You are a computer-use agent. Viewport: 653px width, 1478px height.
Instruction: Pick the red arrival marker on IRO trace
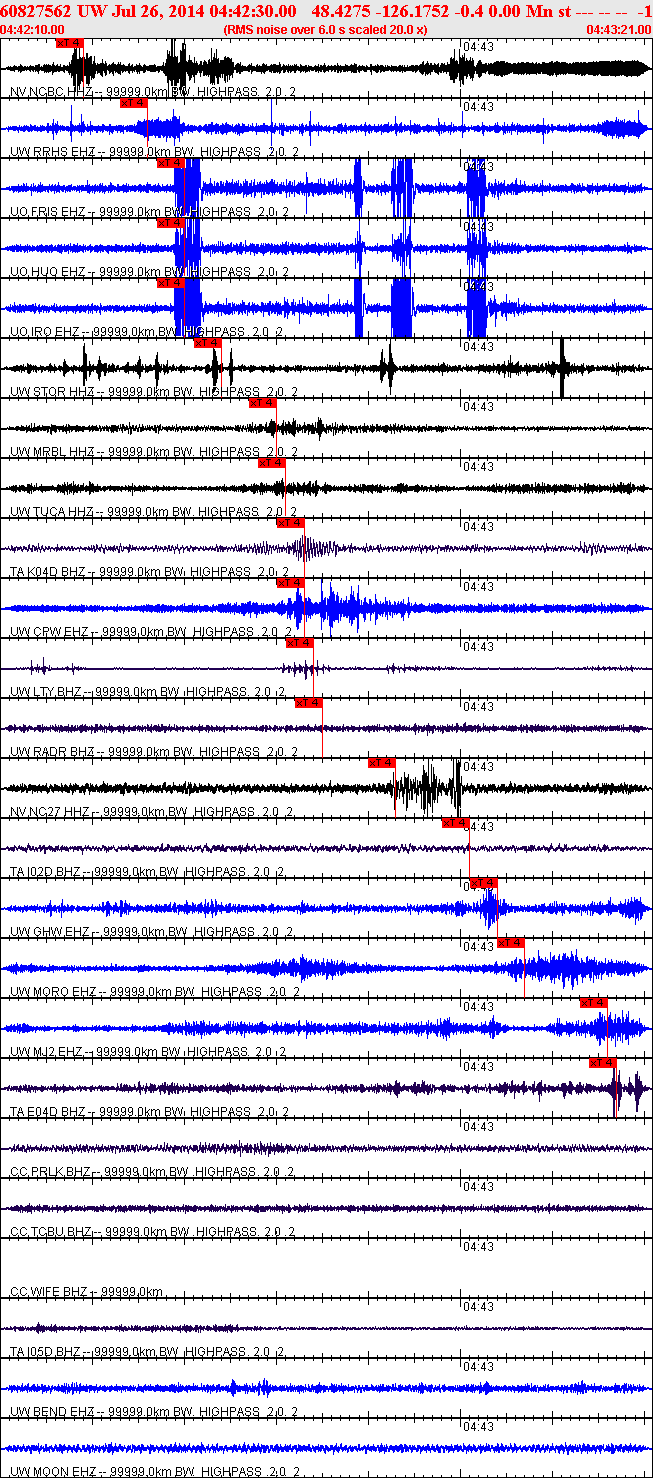coord(171,283)
